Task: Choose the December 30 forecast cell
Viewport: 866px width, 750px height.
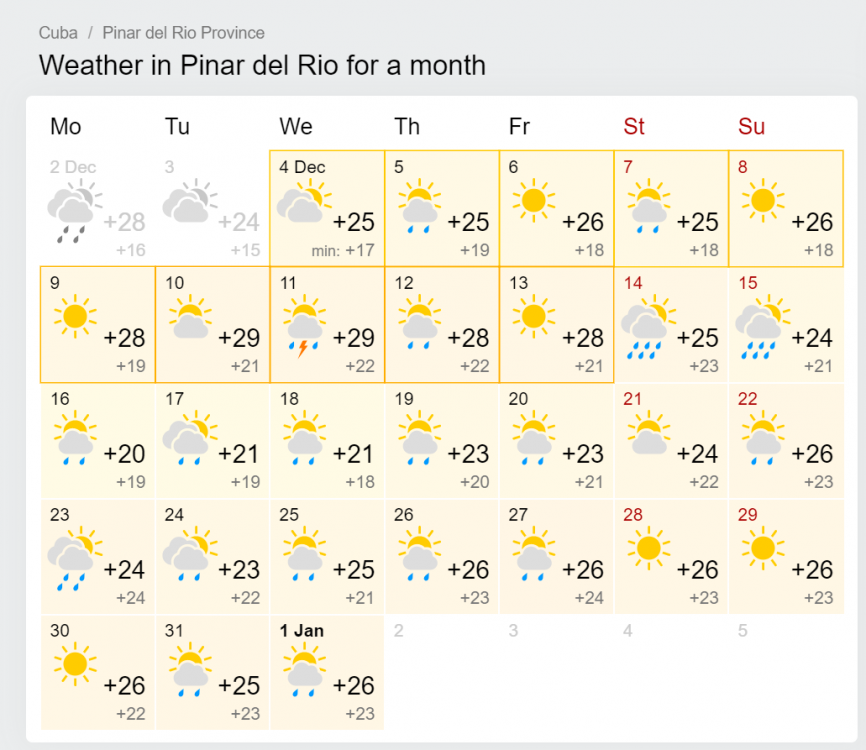Action: tap(98, 673)
